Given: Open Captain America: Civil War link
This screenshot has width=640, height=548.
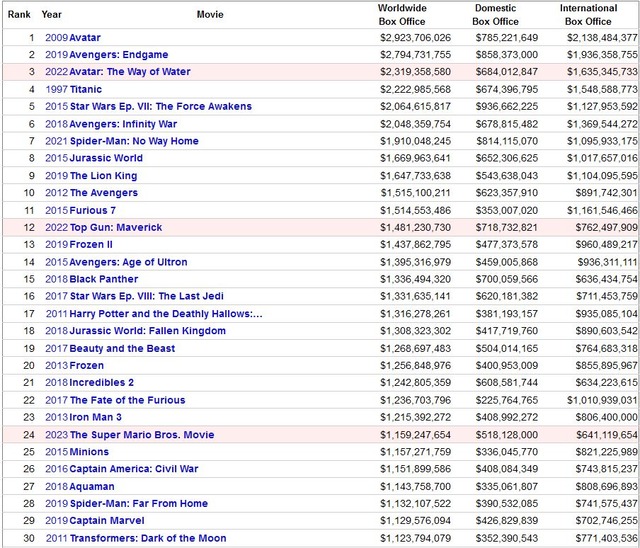Looking at the screenshot, I should (134, 469).
